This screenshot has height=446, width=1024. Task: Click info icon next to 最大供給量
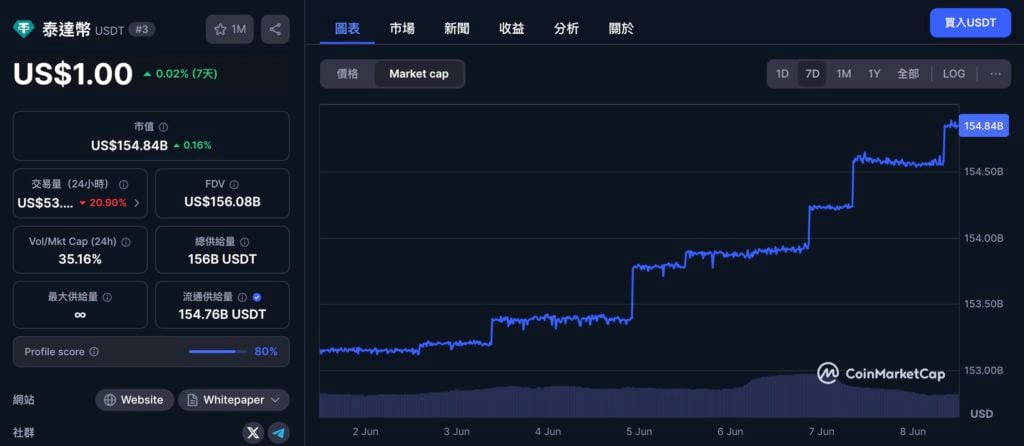[107, 297]
